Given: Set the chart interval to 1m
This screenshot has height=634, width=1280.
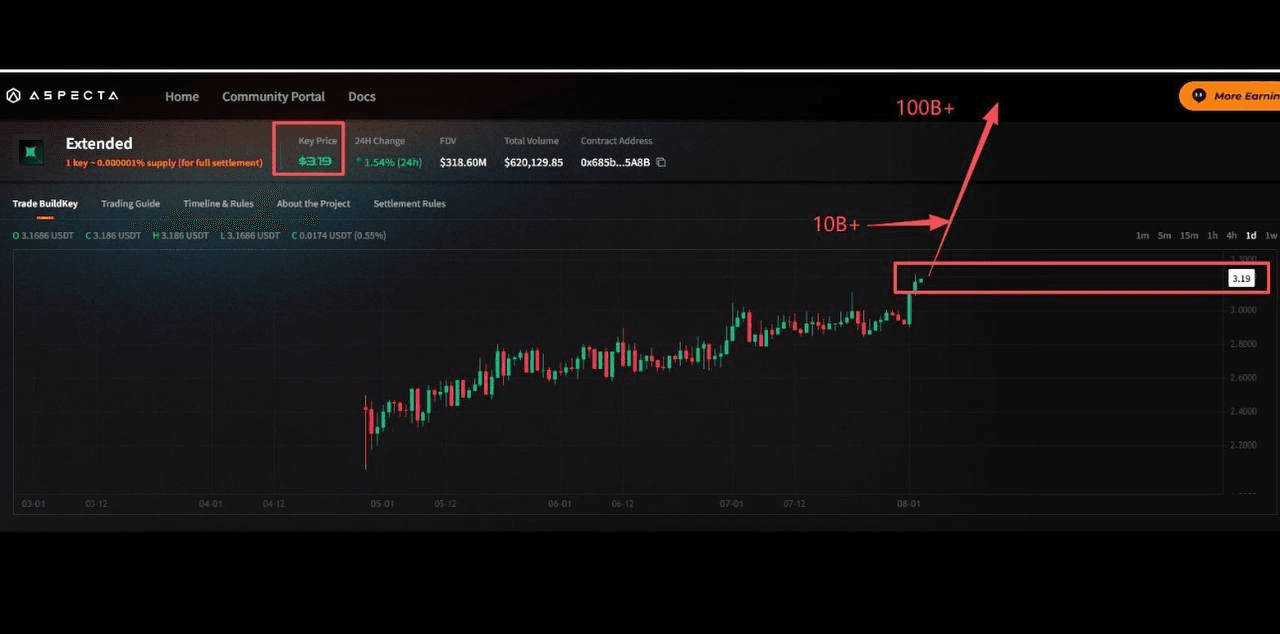Looking at the screenshot, I should click(1142, 236).
